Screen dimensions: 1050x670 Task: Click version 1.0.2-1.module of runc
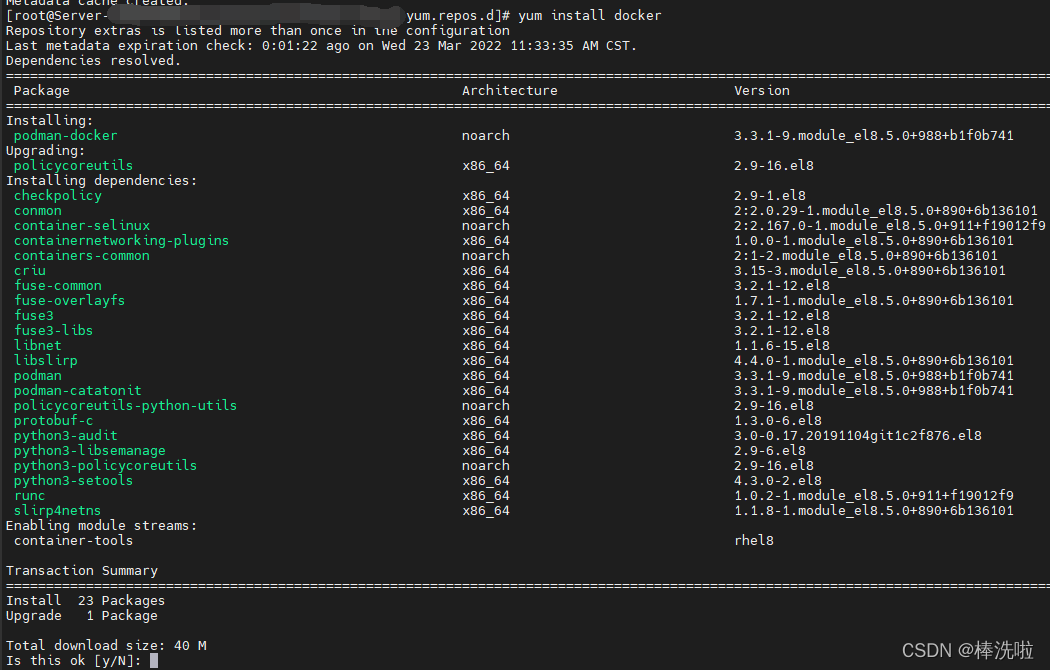pyautogui.click(x=874, y=495)
